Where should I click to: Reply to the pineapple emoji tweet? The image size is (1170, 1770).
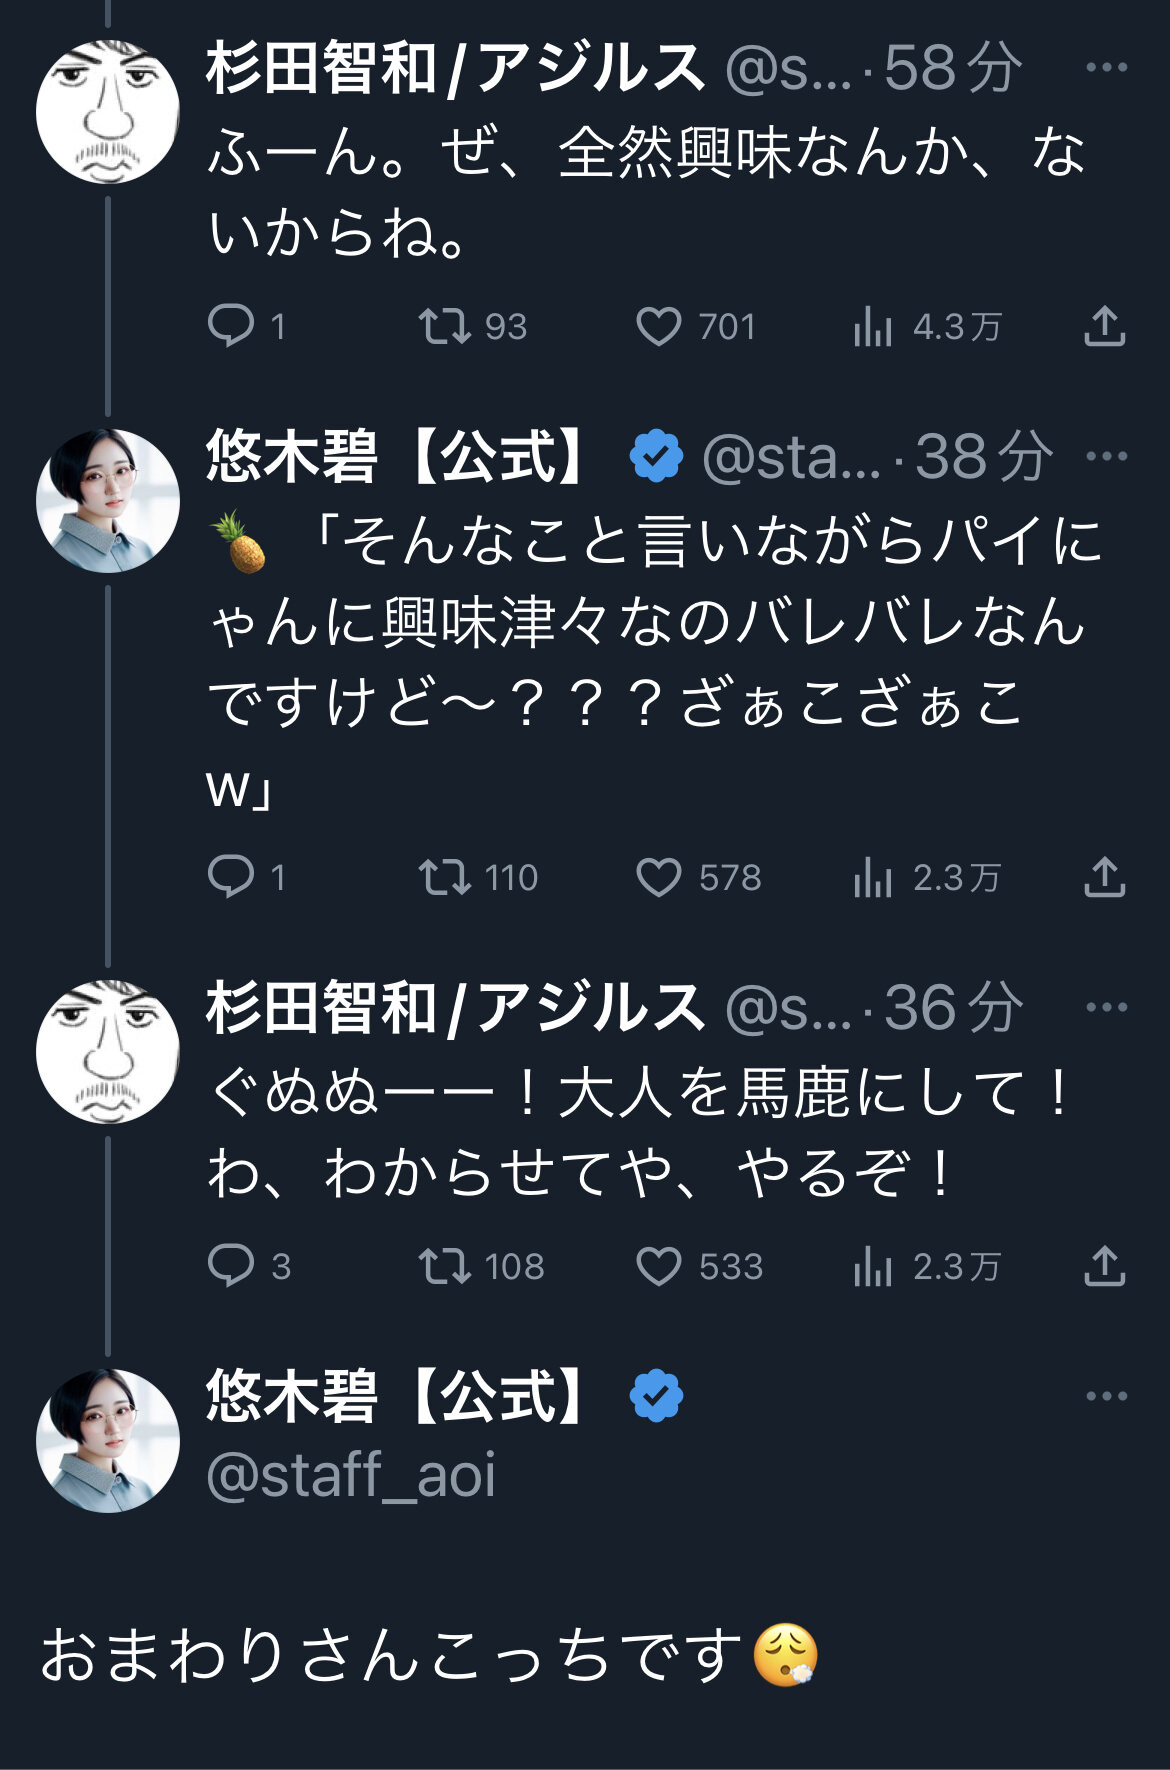[231, 877]
